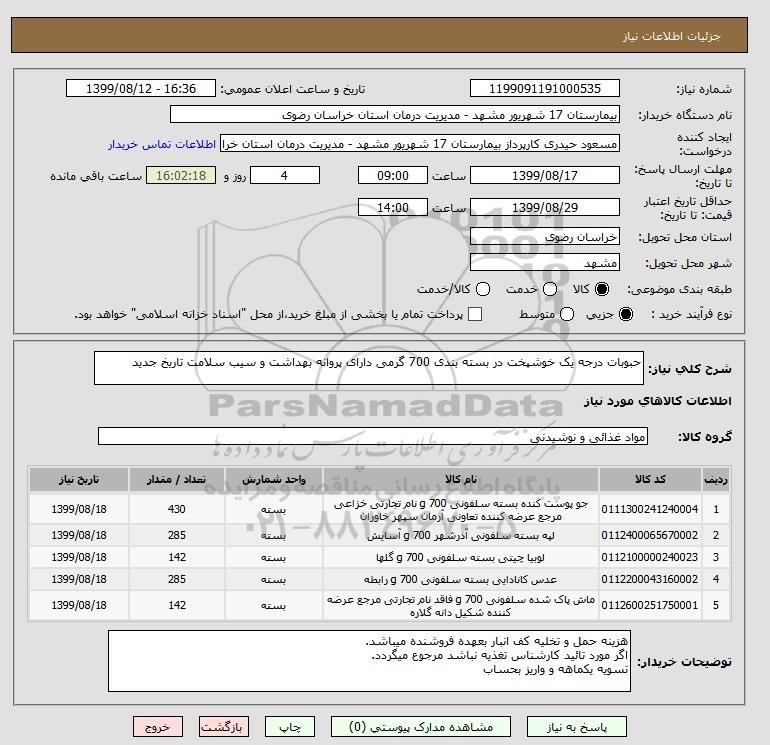Click the price validity time 14:00

tap(393, 207)
